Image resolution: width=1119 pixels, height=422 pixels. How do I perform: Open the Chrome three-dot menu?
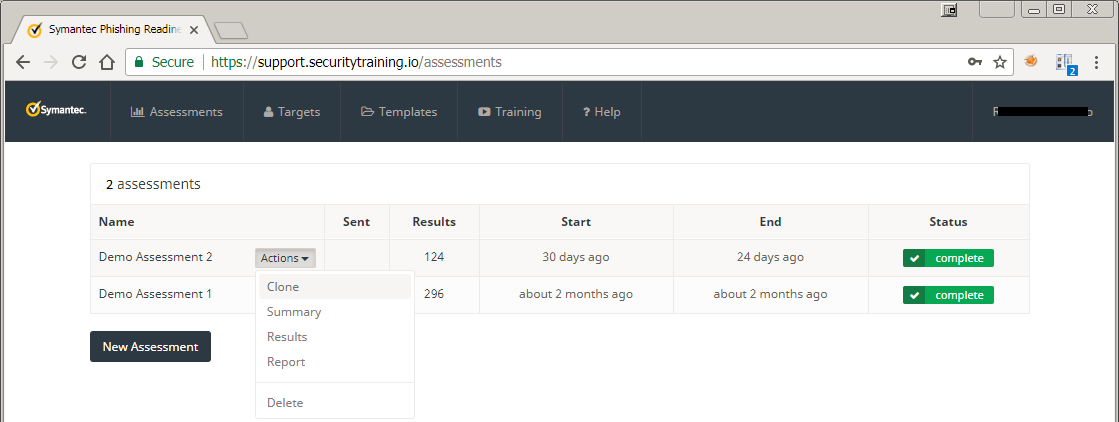pos(1097,62)
